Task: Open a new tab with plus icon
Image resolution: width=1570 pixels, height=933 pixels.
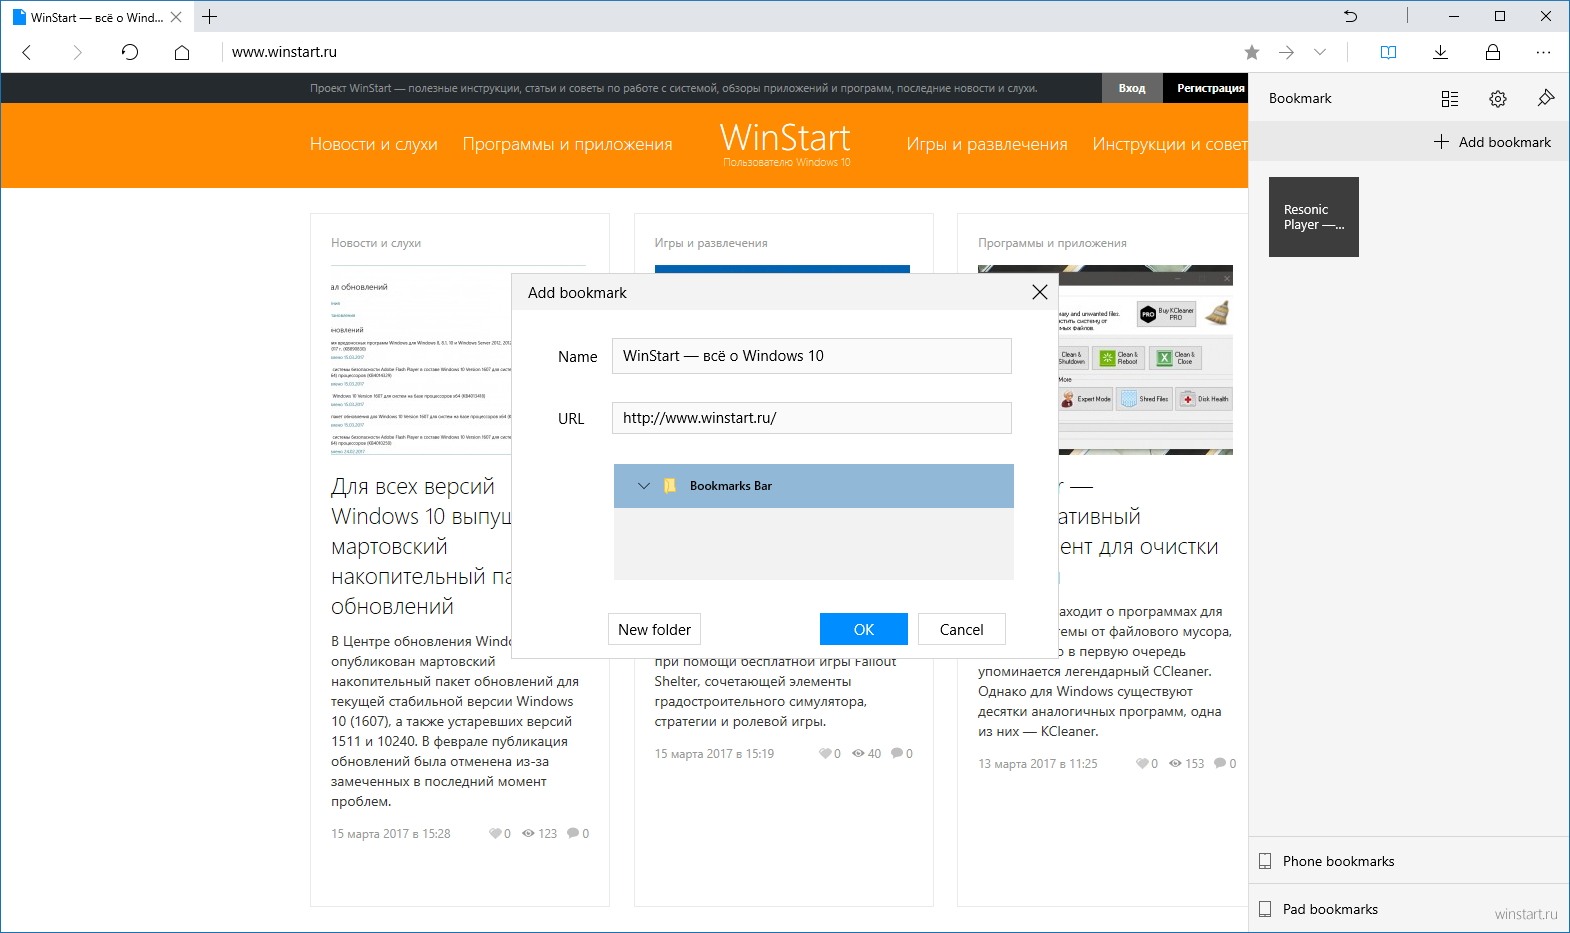Action: (209, 16)
